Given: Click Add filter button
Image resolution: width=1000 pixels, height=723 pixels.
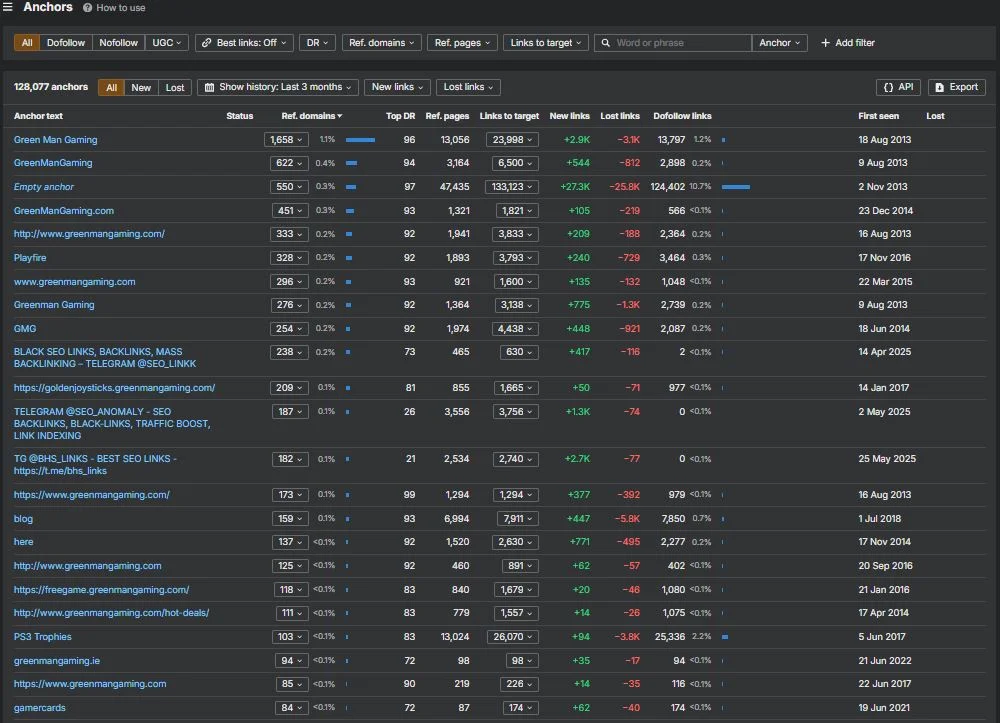Looking at the screenshot, I should (848, 43).
